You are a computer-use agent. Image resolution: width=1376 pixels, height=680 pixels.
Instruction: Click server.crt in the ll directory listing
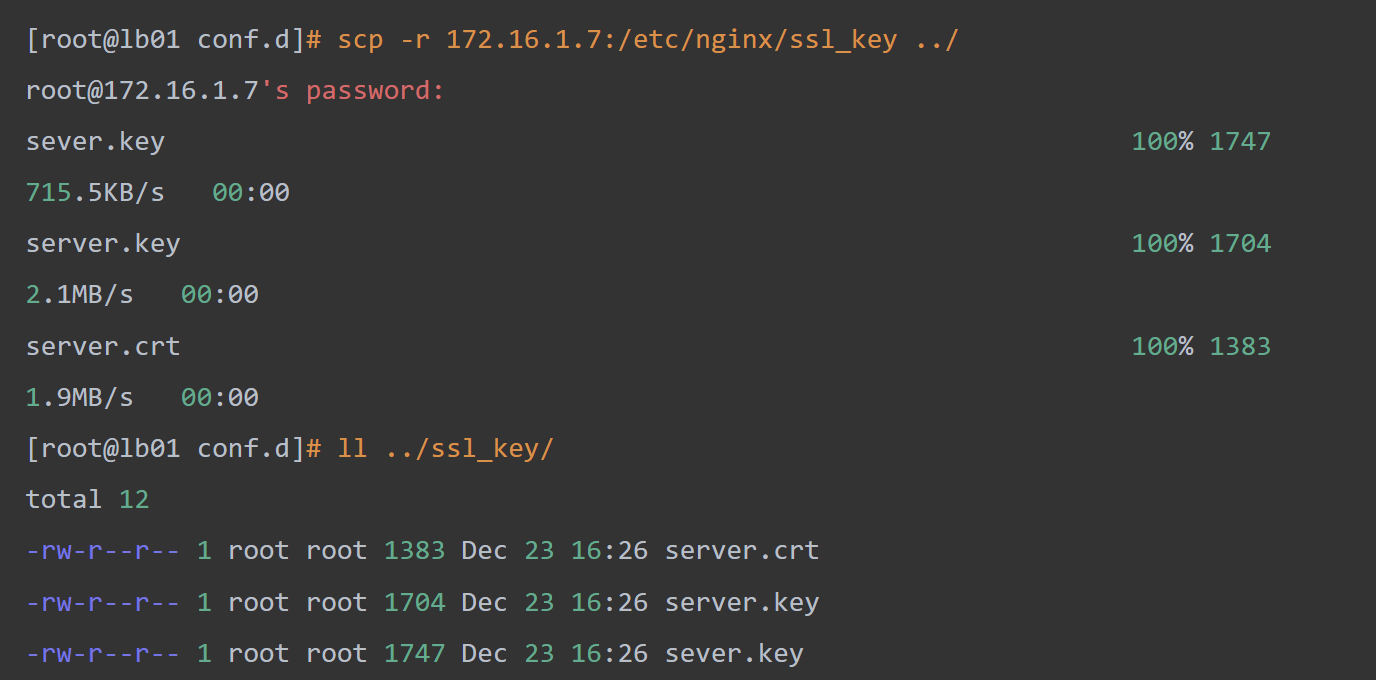tap(741, 551)
